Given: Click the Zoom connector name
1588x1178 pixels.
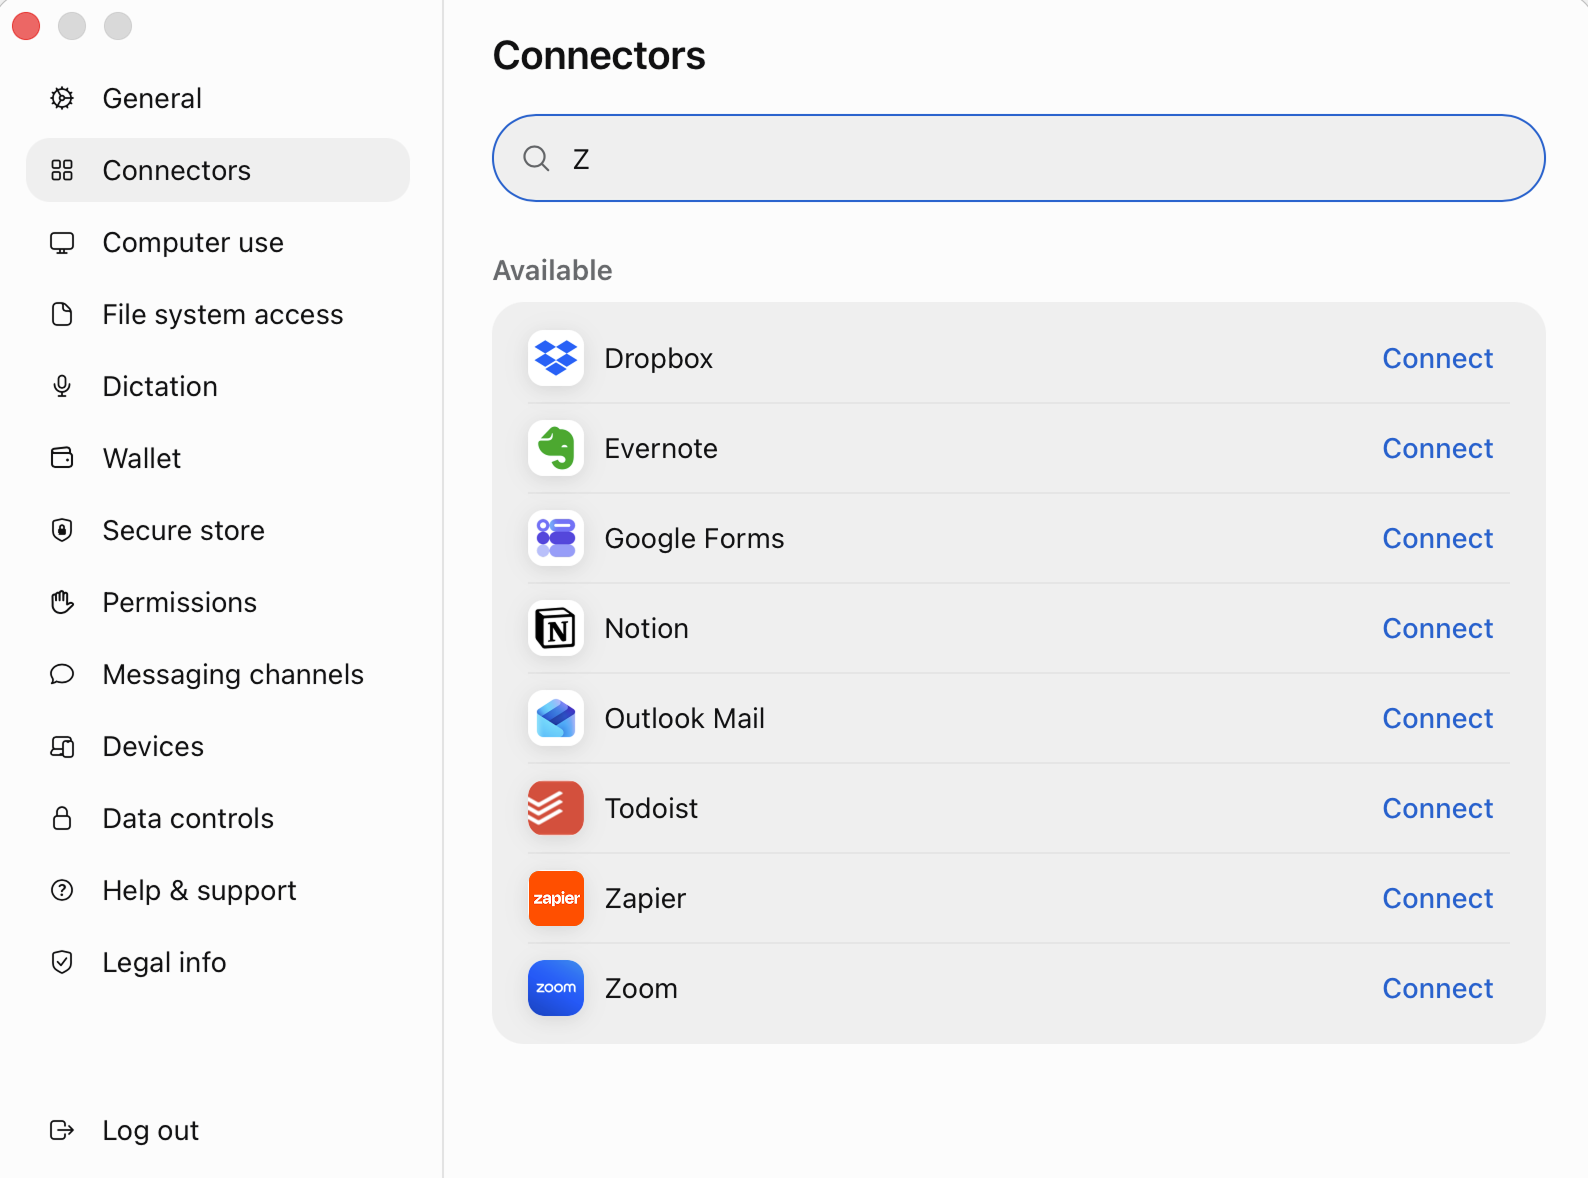Looking at the screenshot, I should click(x=641, y=988).
